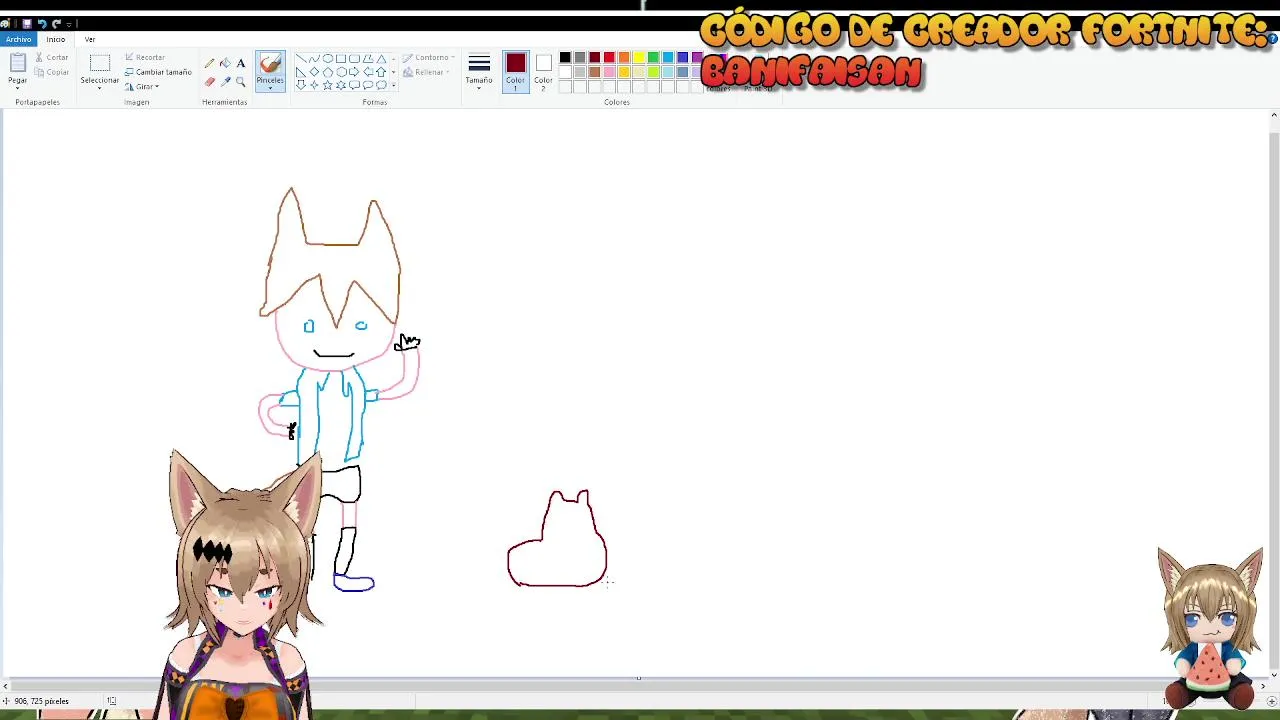
Task: Pick the red color swatch
Action: (x=609, y=57)
